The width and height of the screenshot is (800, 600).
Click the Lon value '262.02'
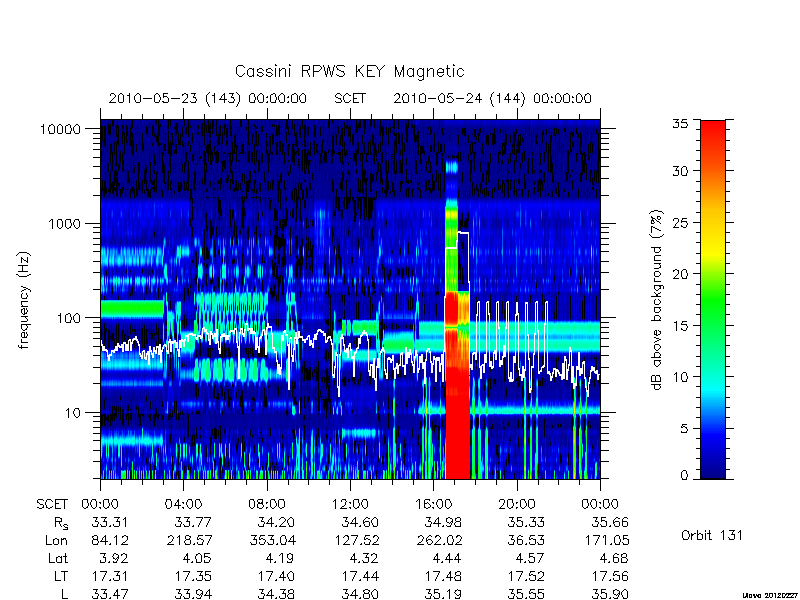pos(439,540)
